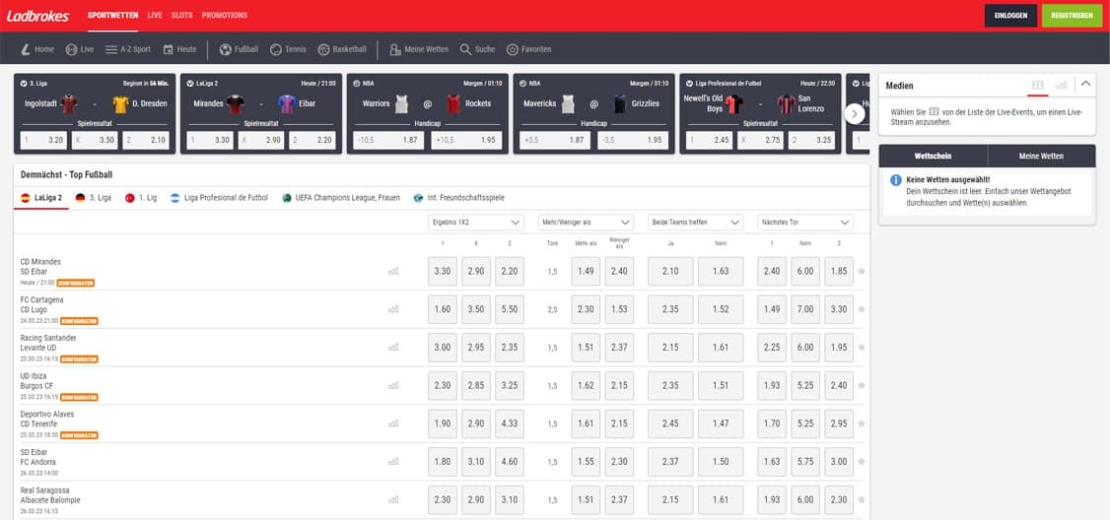Screen dimensions: 1110x520
Task: Open Heute calendar view
Action: click(x=180, y=50)
